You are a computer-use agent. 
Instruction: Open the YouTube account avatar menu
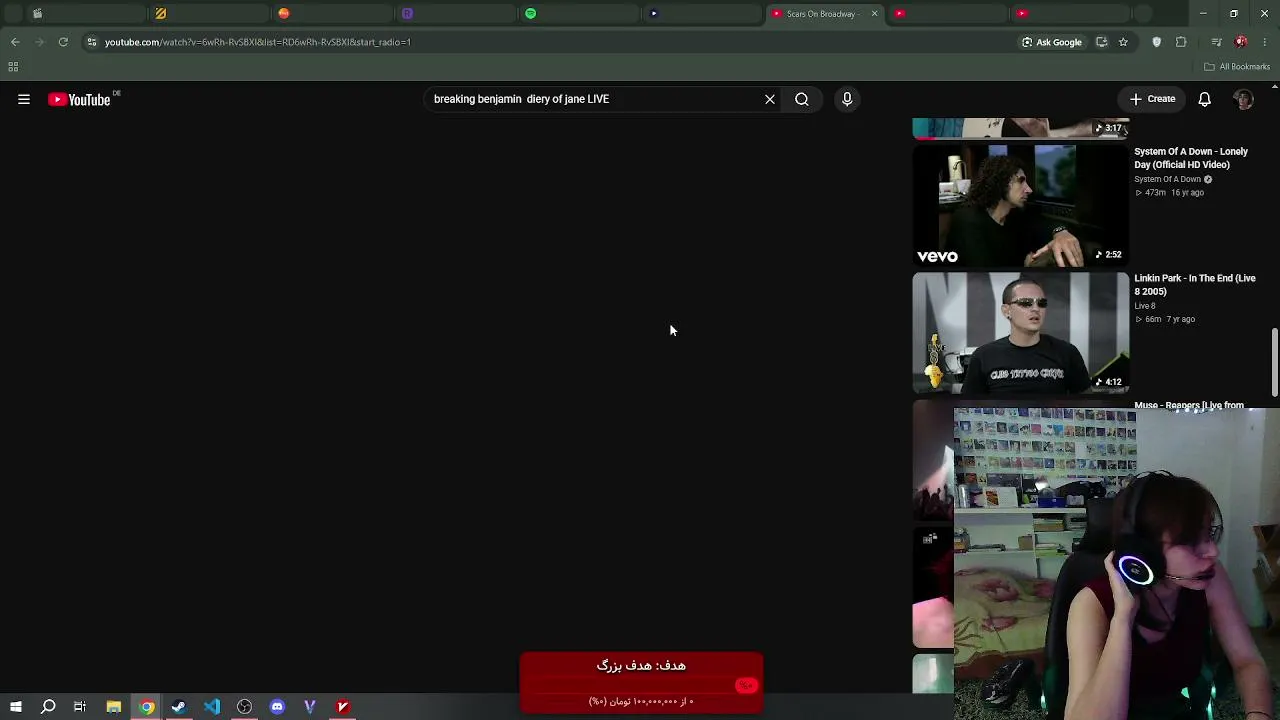click(1244, 99)
